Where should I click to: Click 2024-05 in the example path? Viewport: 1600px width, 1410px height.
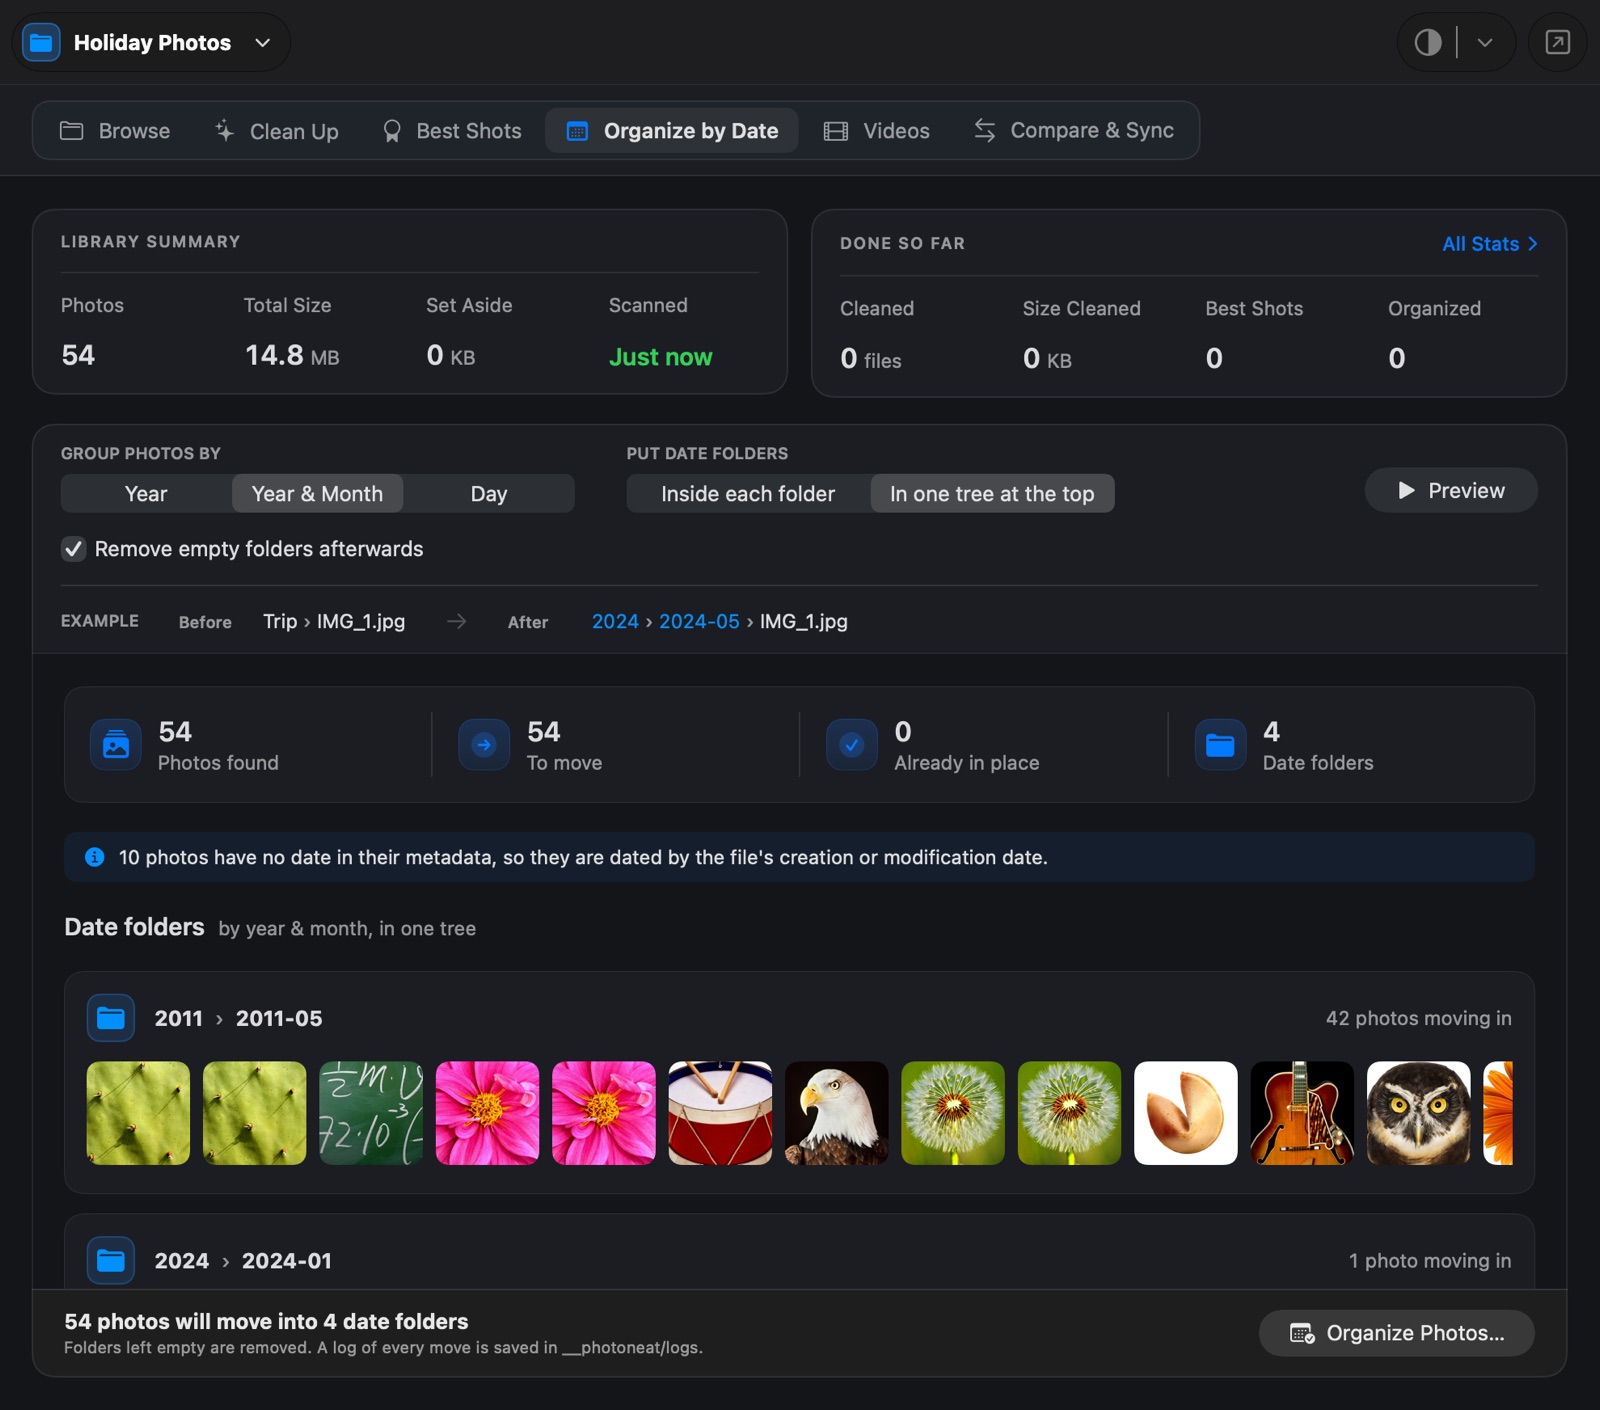click(699, 621)
